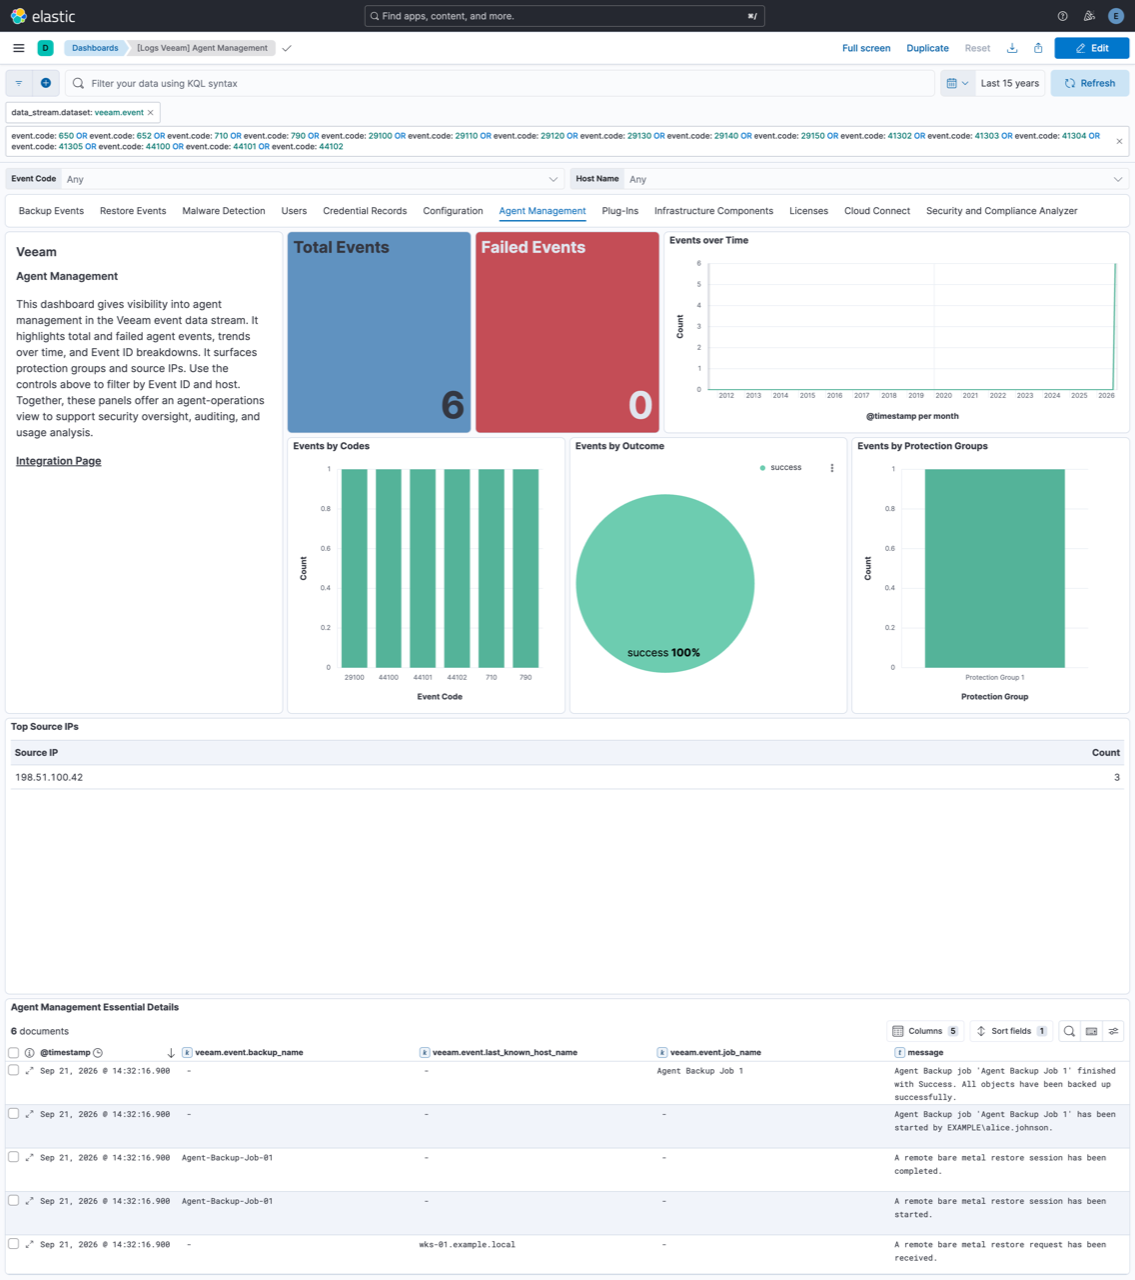
Task: Click the saved-state checkmark beside breadcrumb
Action: 287,48
